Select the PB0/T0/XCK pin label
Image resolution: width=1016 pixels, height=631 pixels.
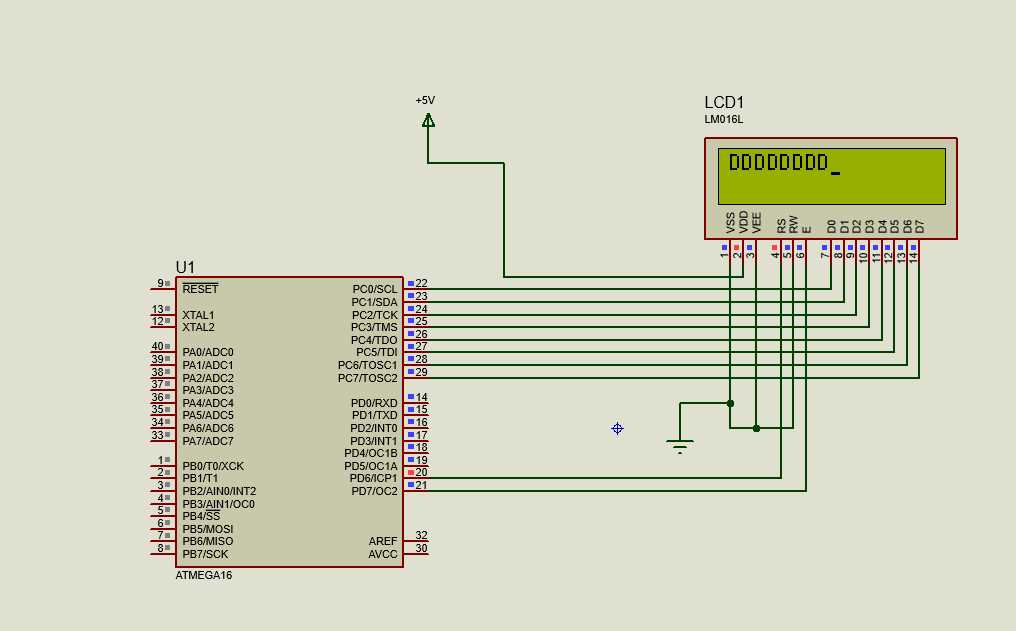pos(213,466)
